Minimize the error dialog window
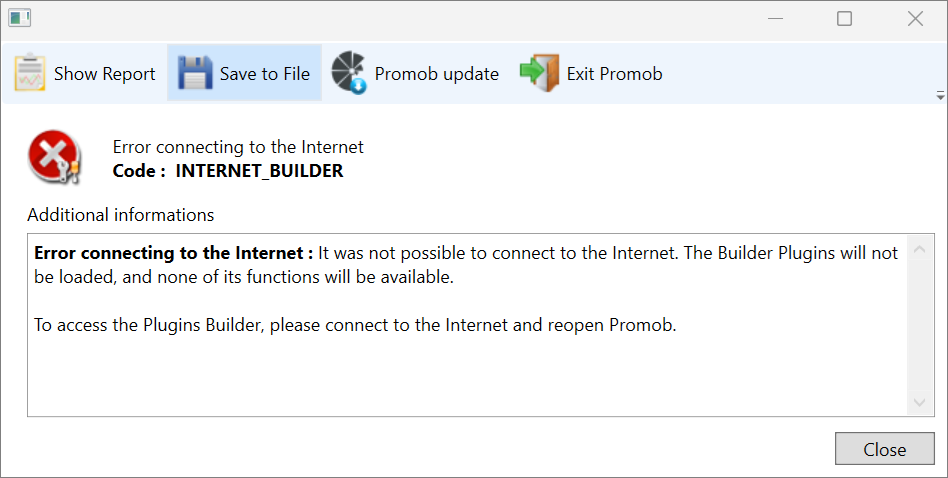 pyautogui.click(x=776, y=19)
